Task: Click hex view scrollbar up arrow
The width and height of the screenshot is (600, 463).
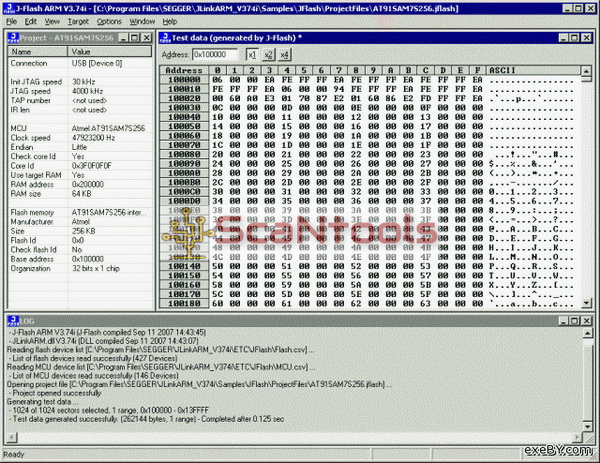Action: click(587, 71)
